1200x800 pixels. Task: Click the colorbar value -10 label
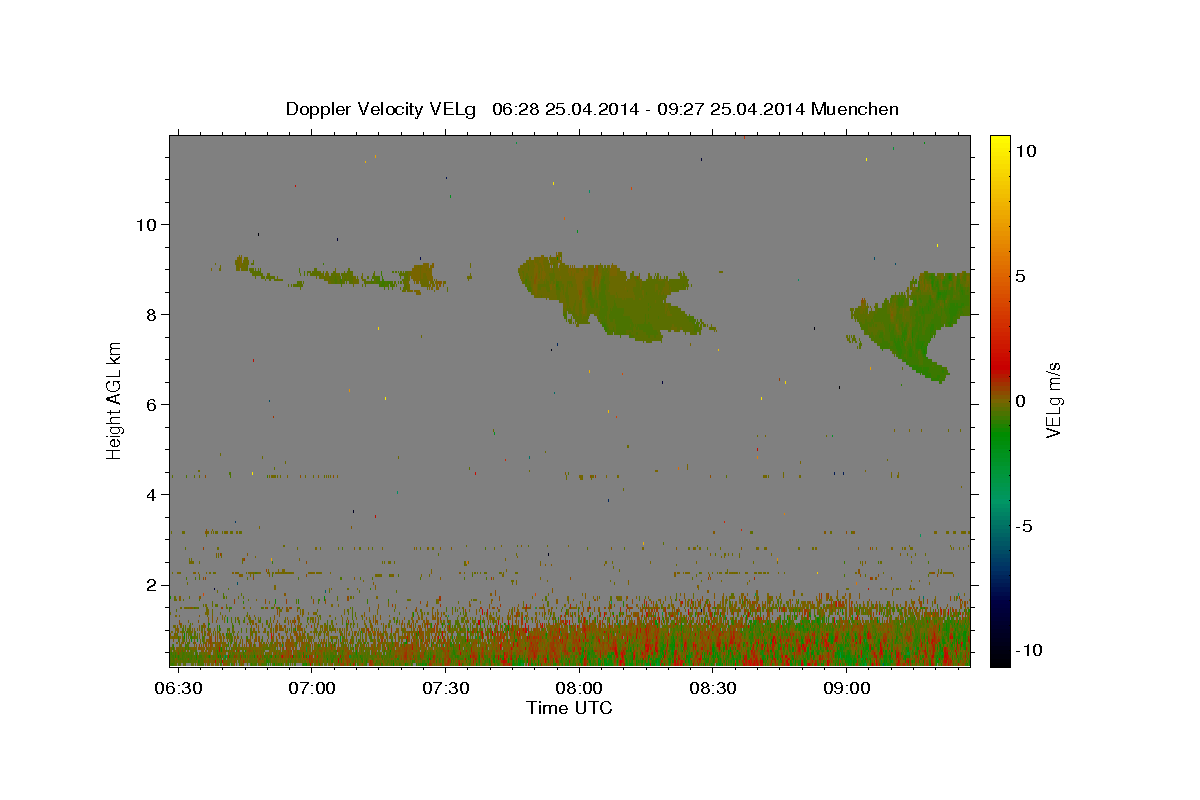(1028, 651)
